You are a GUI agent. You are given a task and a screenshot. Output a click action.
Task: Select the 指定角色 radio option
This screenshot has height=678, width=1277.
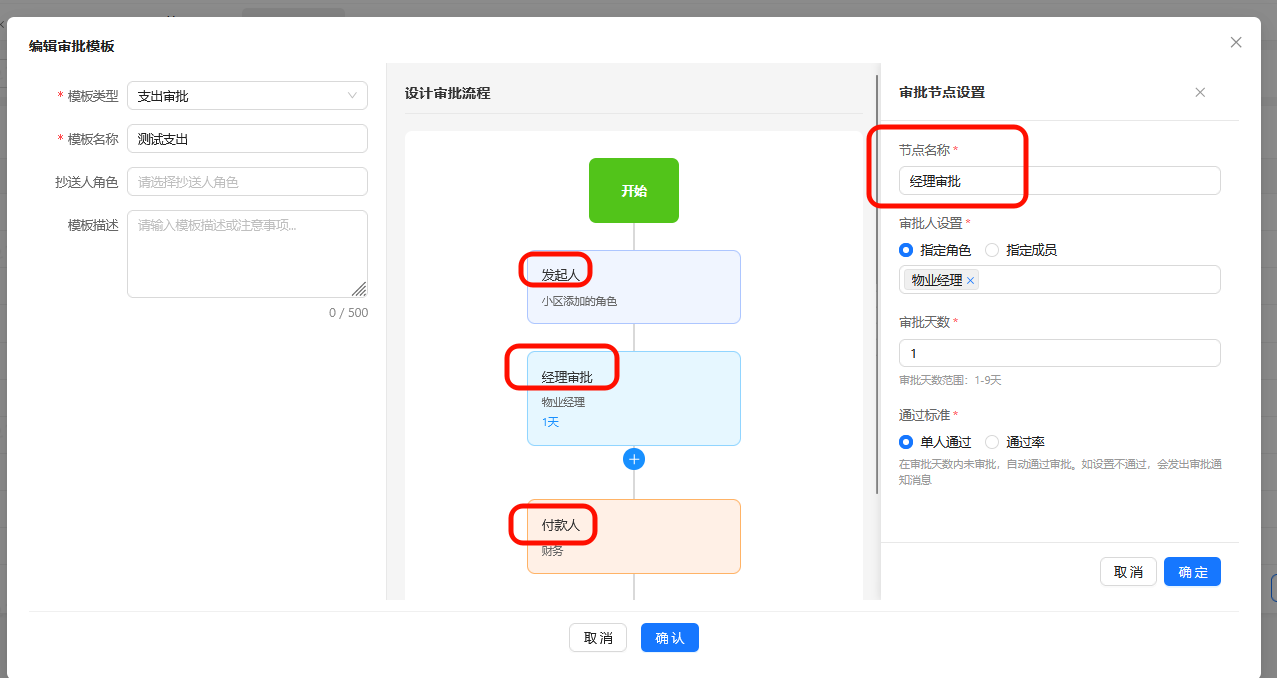click(x=906, y=250)
